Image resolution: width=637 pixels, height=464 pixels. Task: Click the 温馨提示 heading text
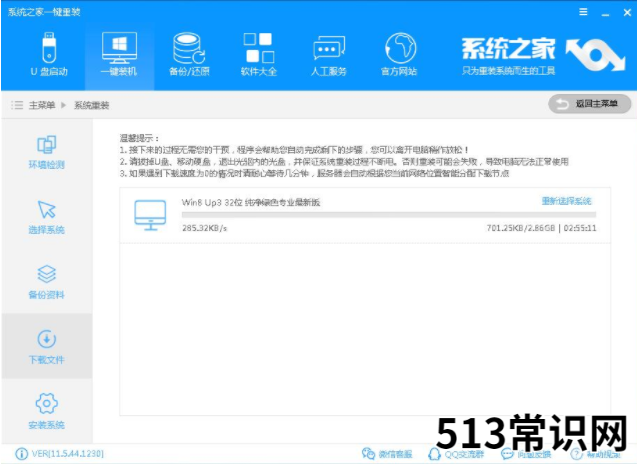coord(139,138)
